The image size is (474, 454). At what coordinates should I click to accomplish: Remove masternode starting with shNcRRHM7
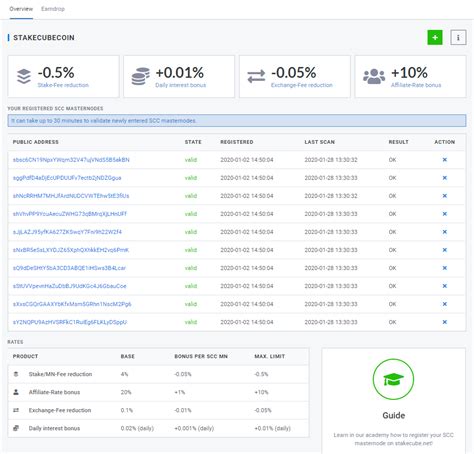point(444,196)
